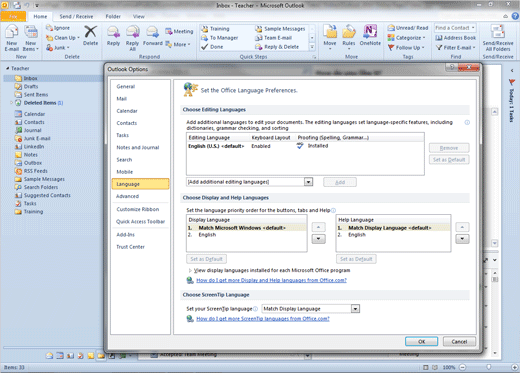The height and width of the screenshot is (373, 520).
Task: Open the Sent Items folder
Action: (x=32, y=95)
